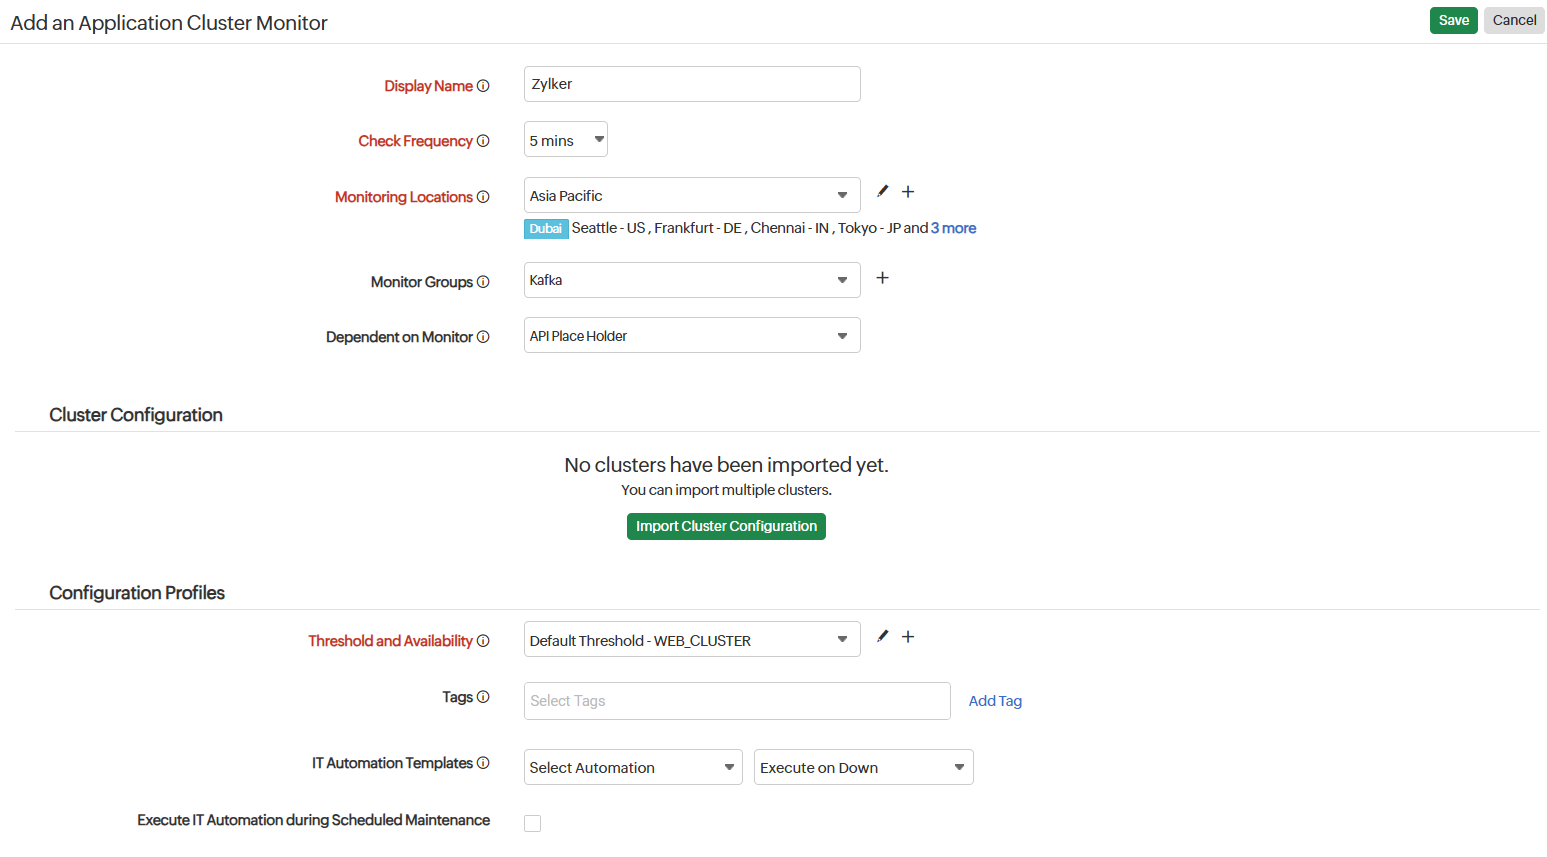Open the Display Name info tooltip
The image size is (1547, 857).
tap(484, 85)
